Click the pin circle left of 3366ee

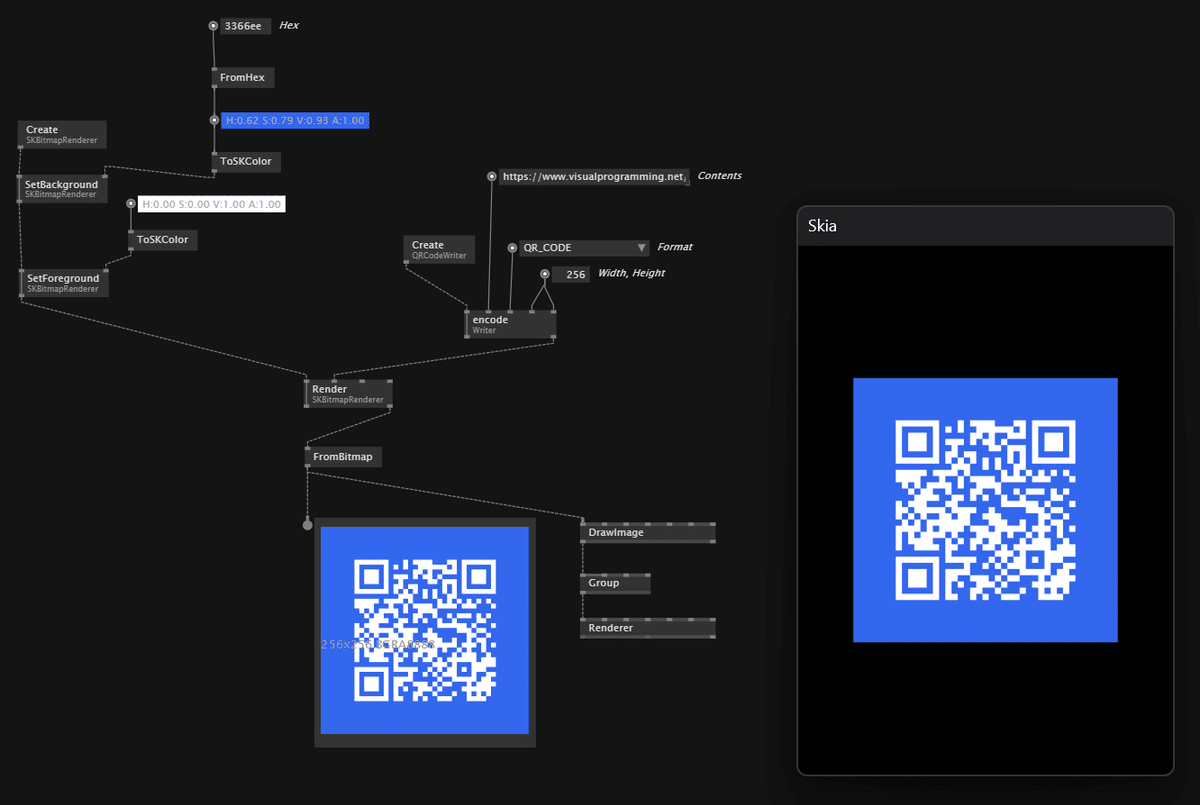tap(213, 26)
